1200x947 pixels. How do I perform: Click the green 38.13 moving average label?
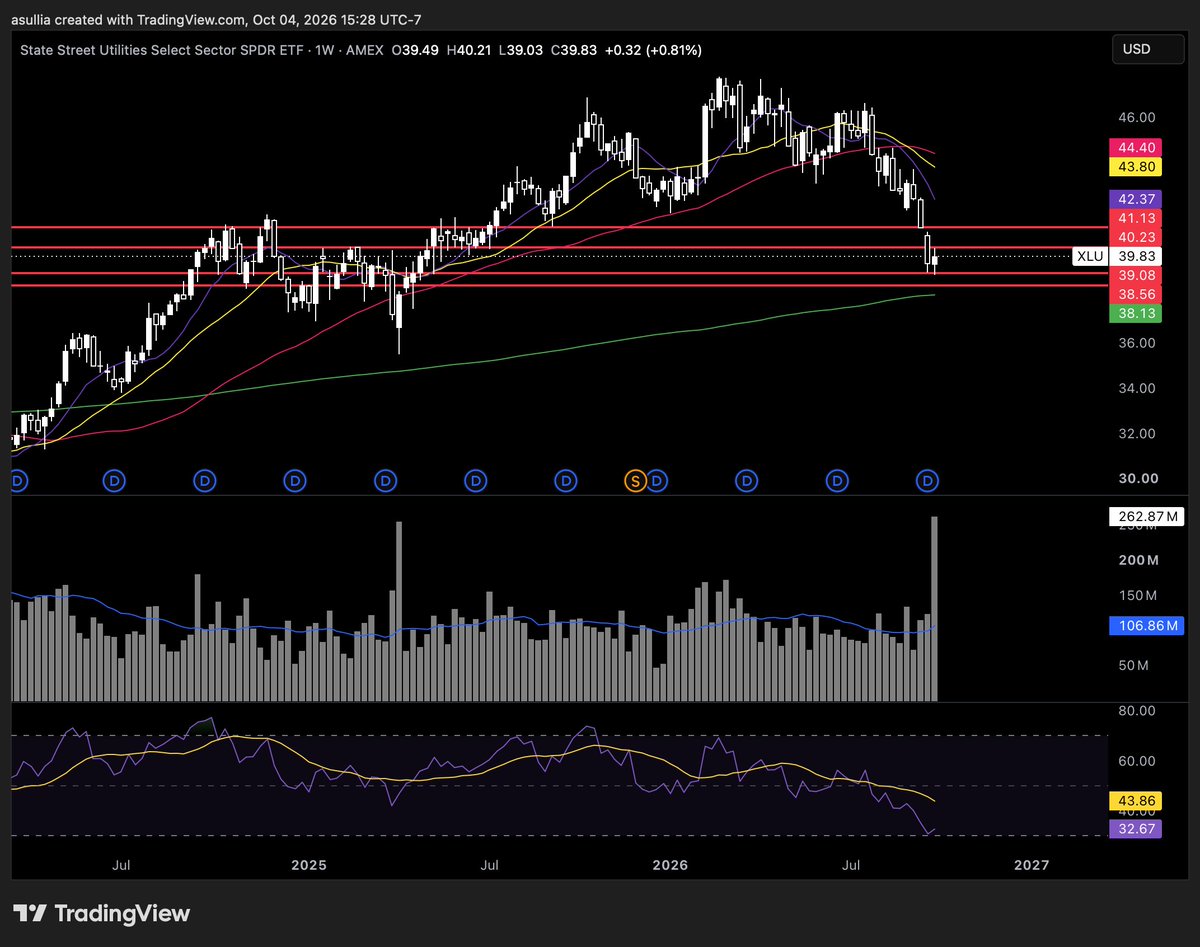click(1135, 313)
